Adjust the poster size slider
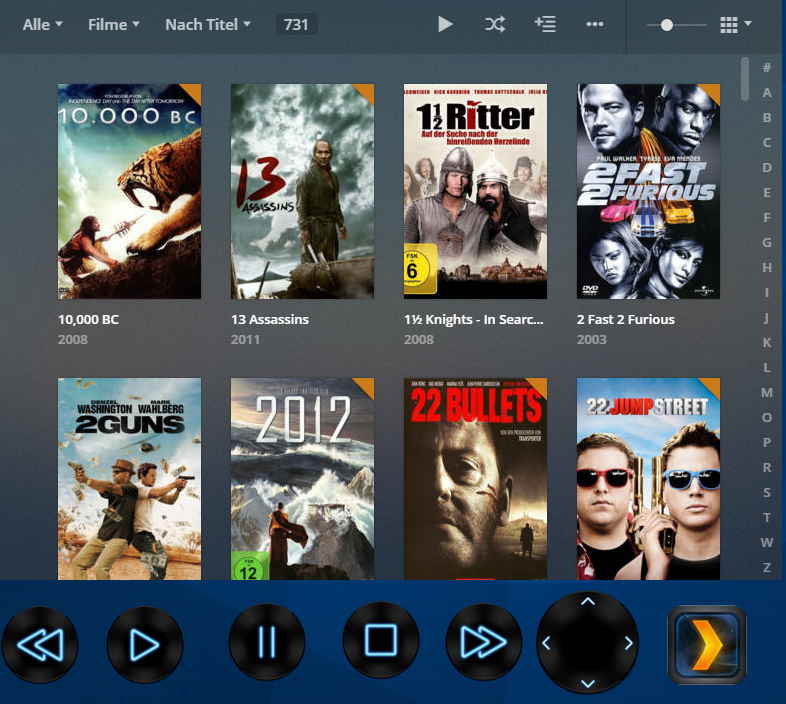Viewport: 786px width, 704px height. pyautogui.click(x=667, y=25)
